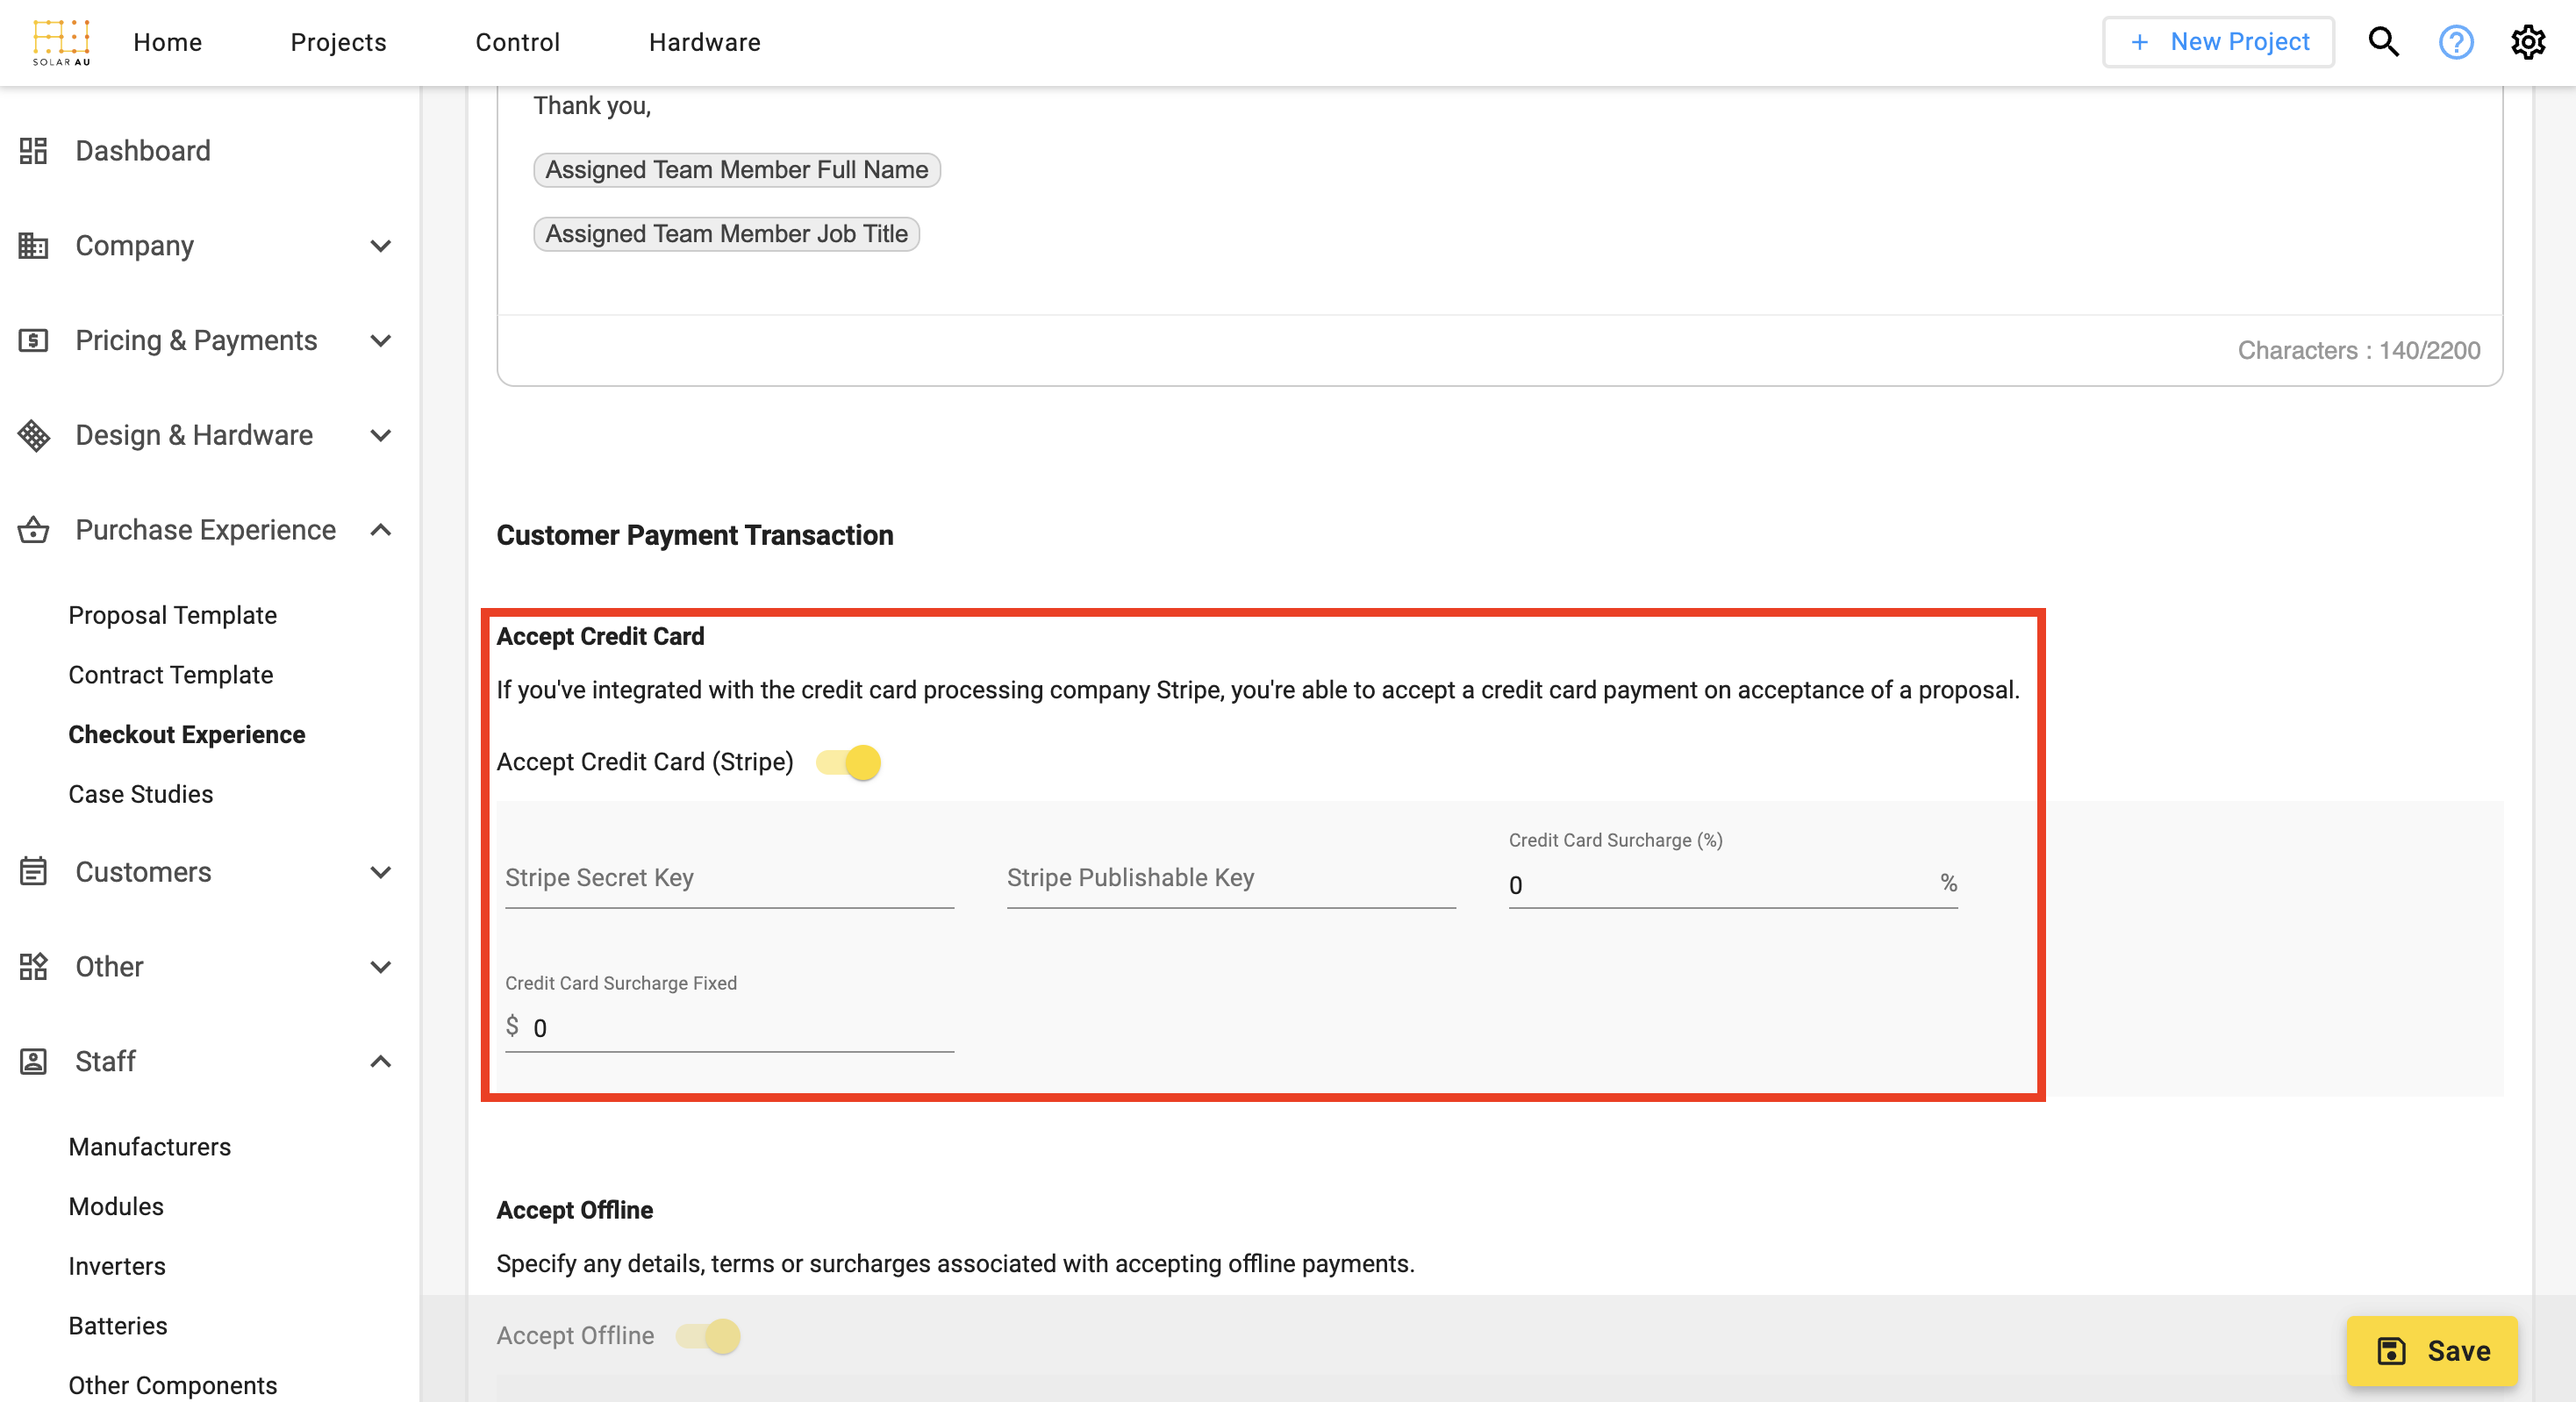Collapse the Staff section chevron
The width and height of the screenshot is (2576, 1402).
click(380, 1061)
